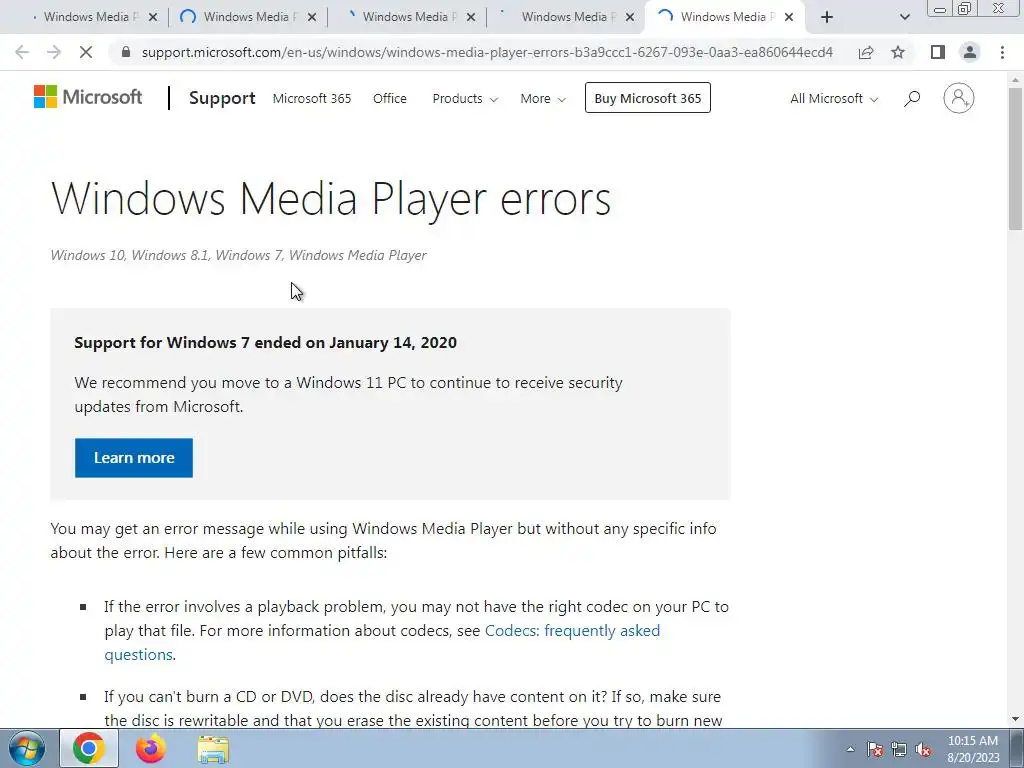Screen dimensions: 1024x768
Task: Click the blue Learn more button
Action: click(134, 458)
